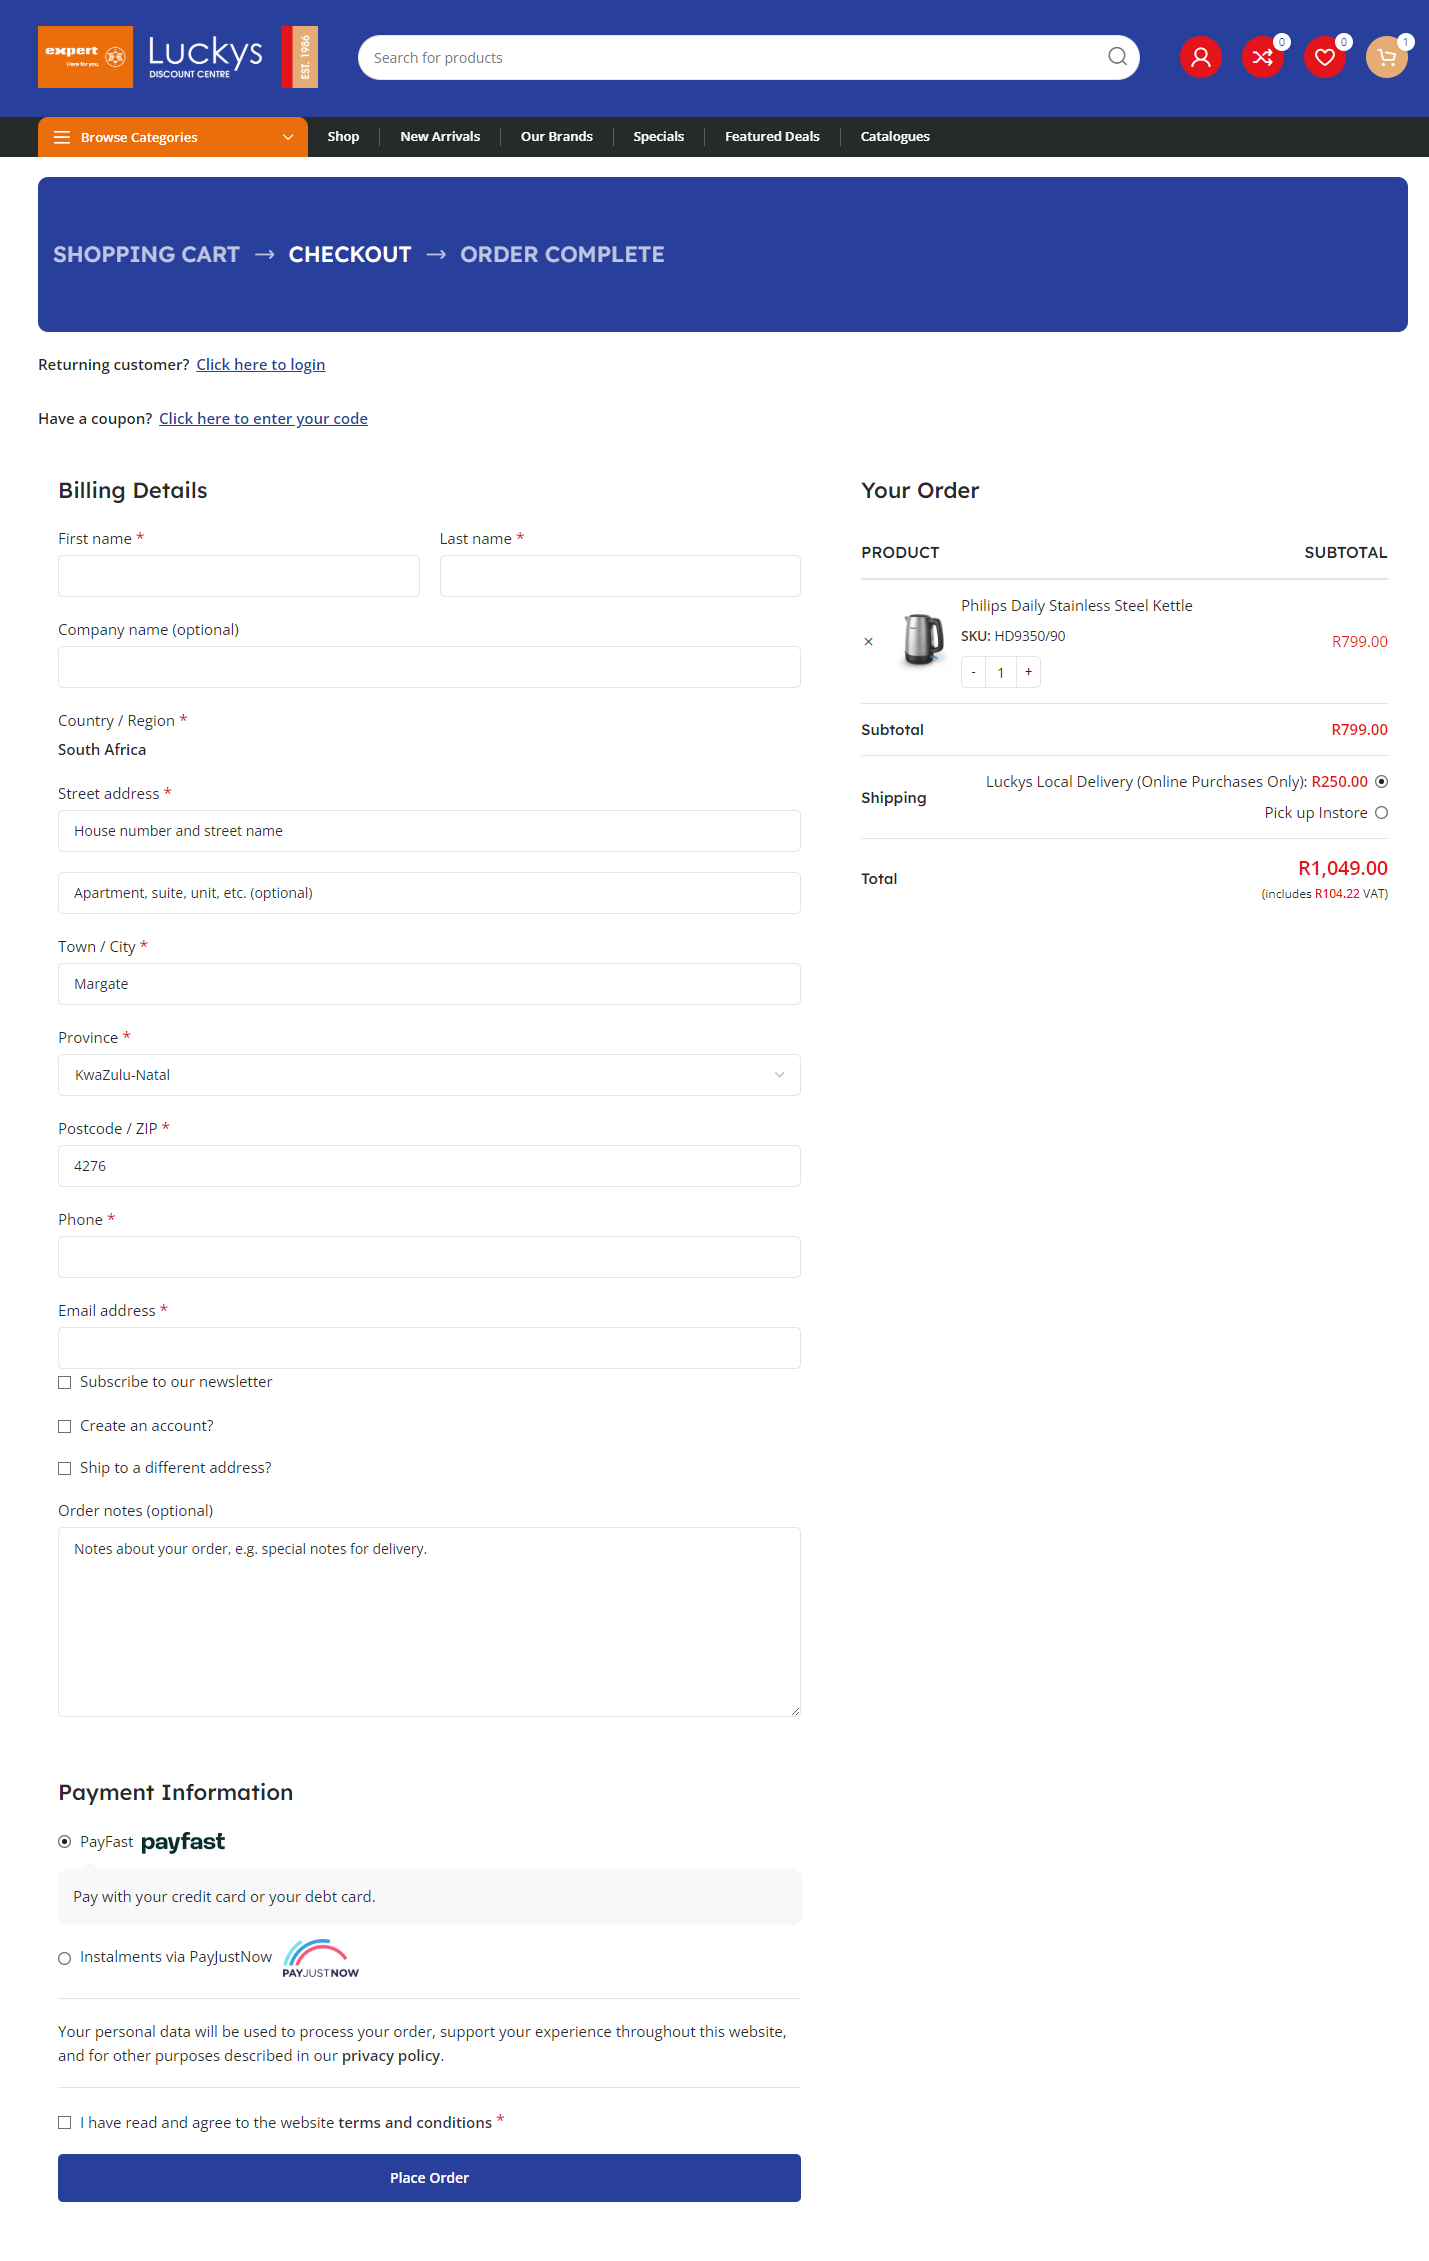Click the compare products icon

click(x=1263, y=57)
